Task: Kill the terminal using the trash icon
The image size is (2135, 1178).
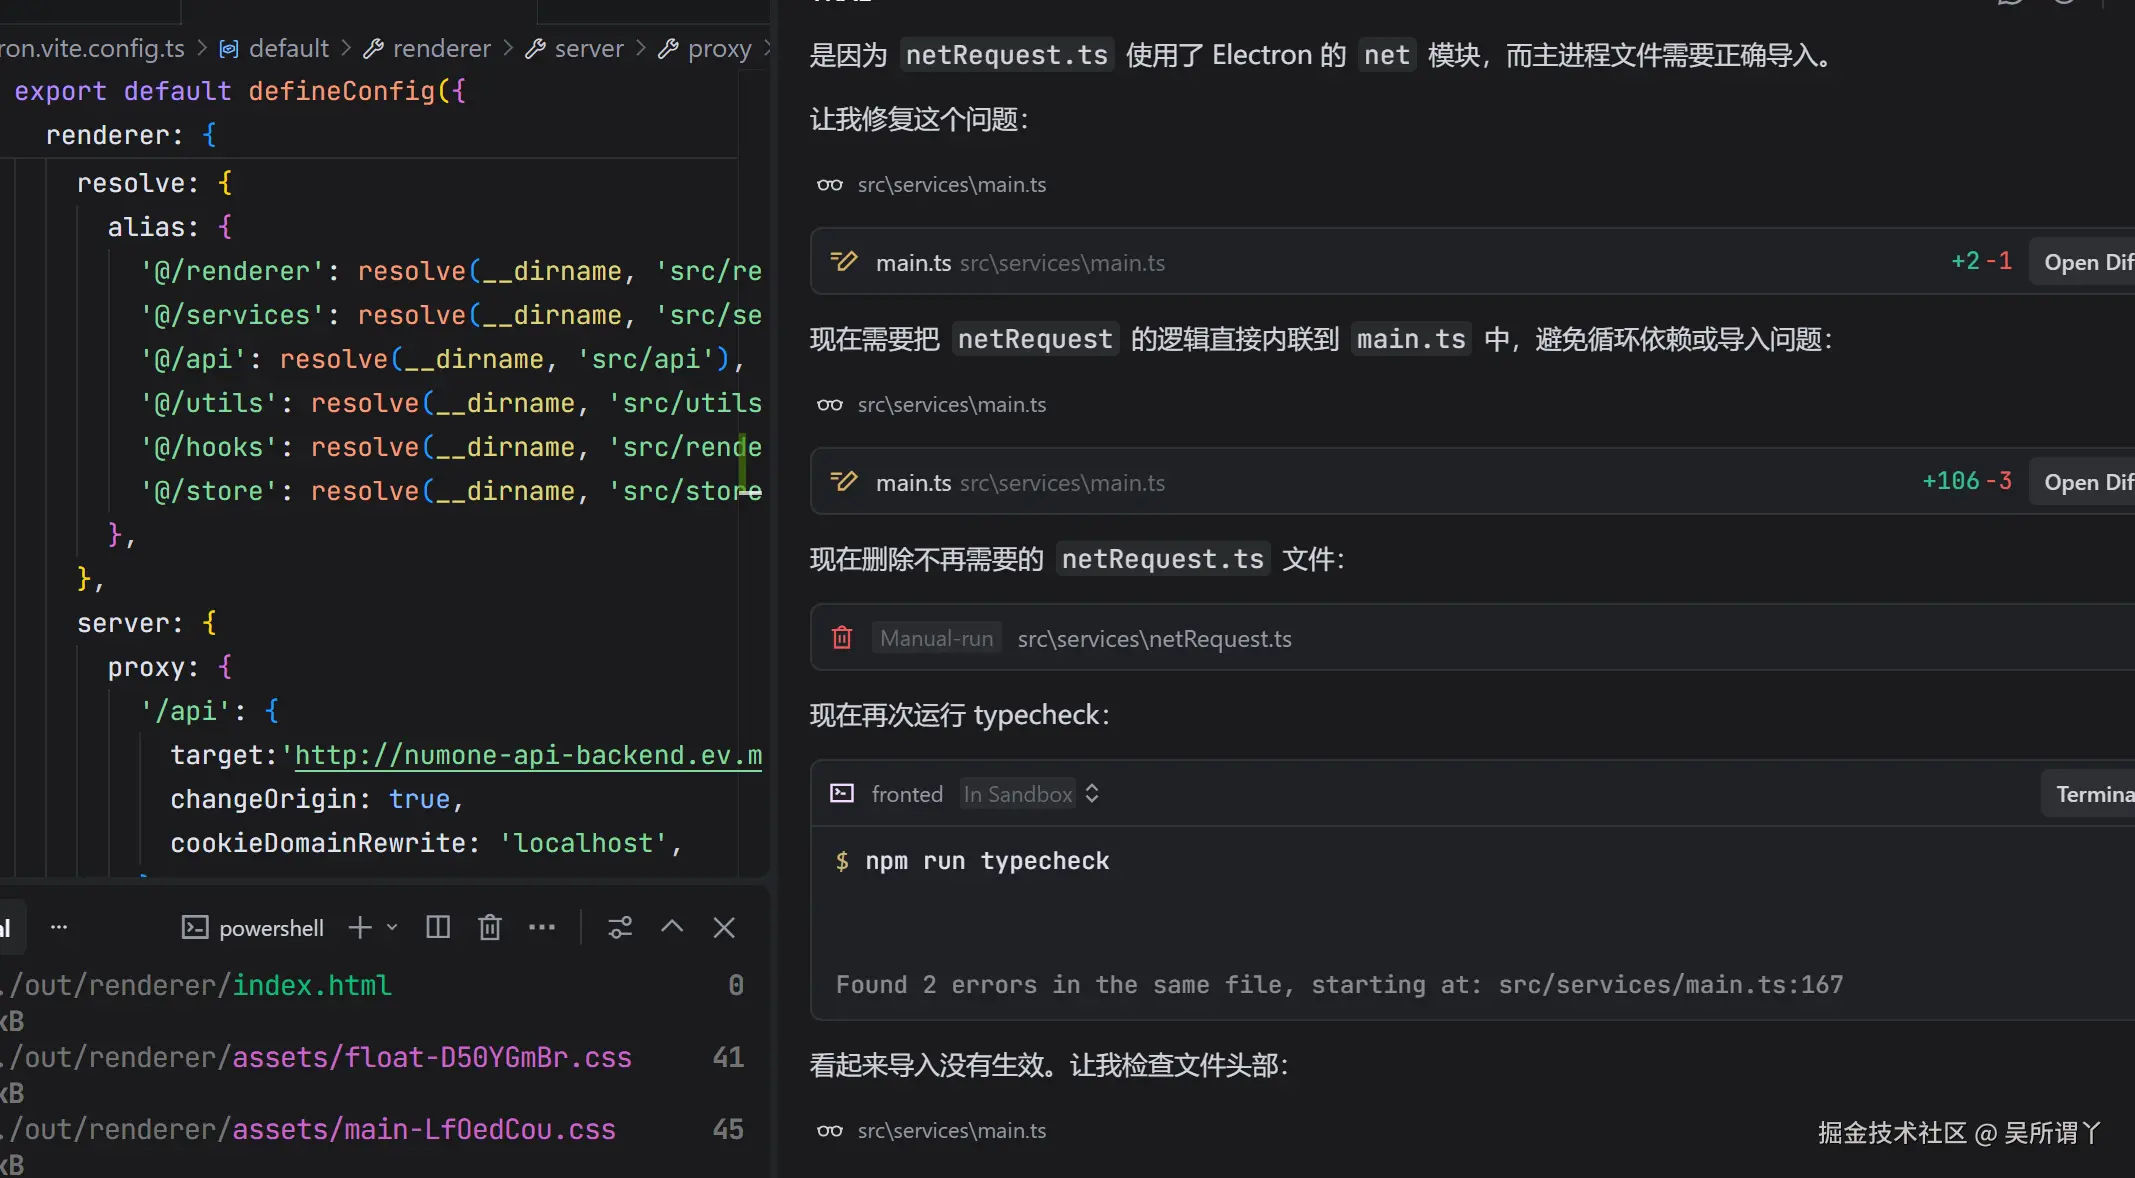Action: tap(489, 927)
